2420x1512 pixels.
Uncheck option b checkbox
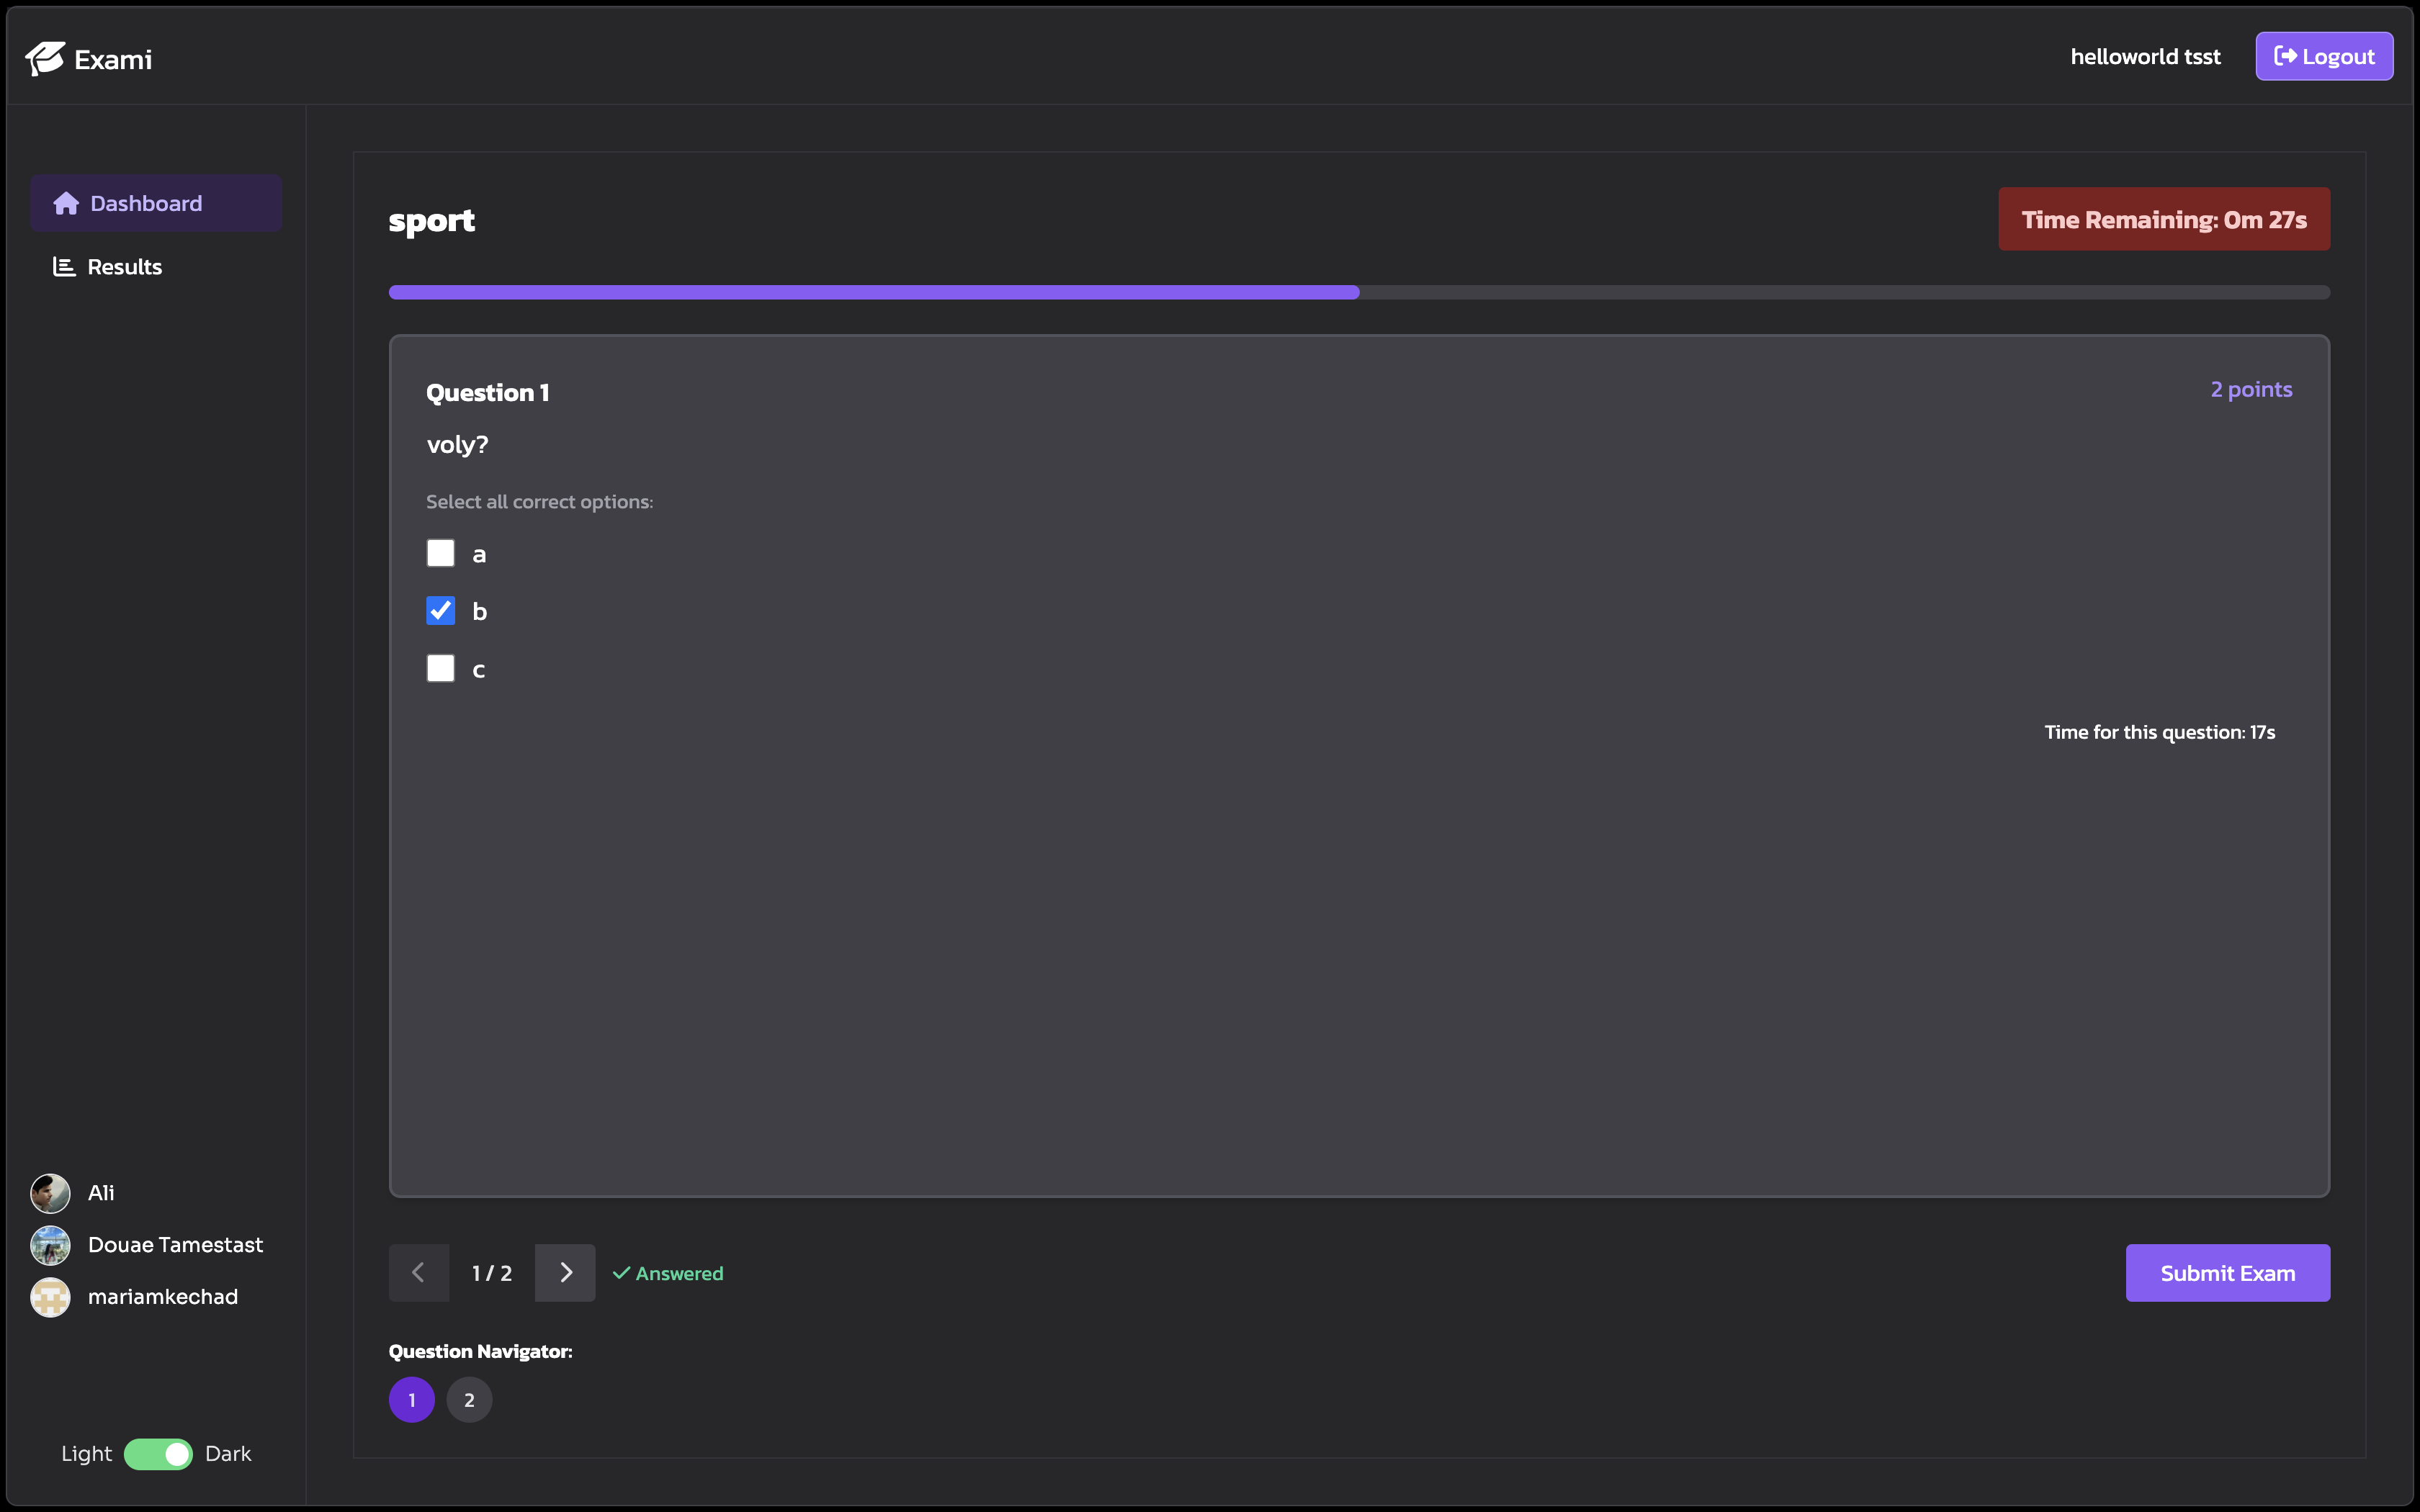click(441, 611)
